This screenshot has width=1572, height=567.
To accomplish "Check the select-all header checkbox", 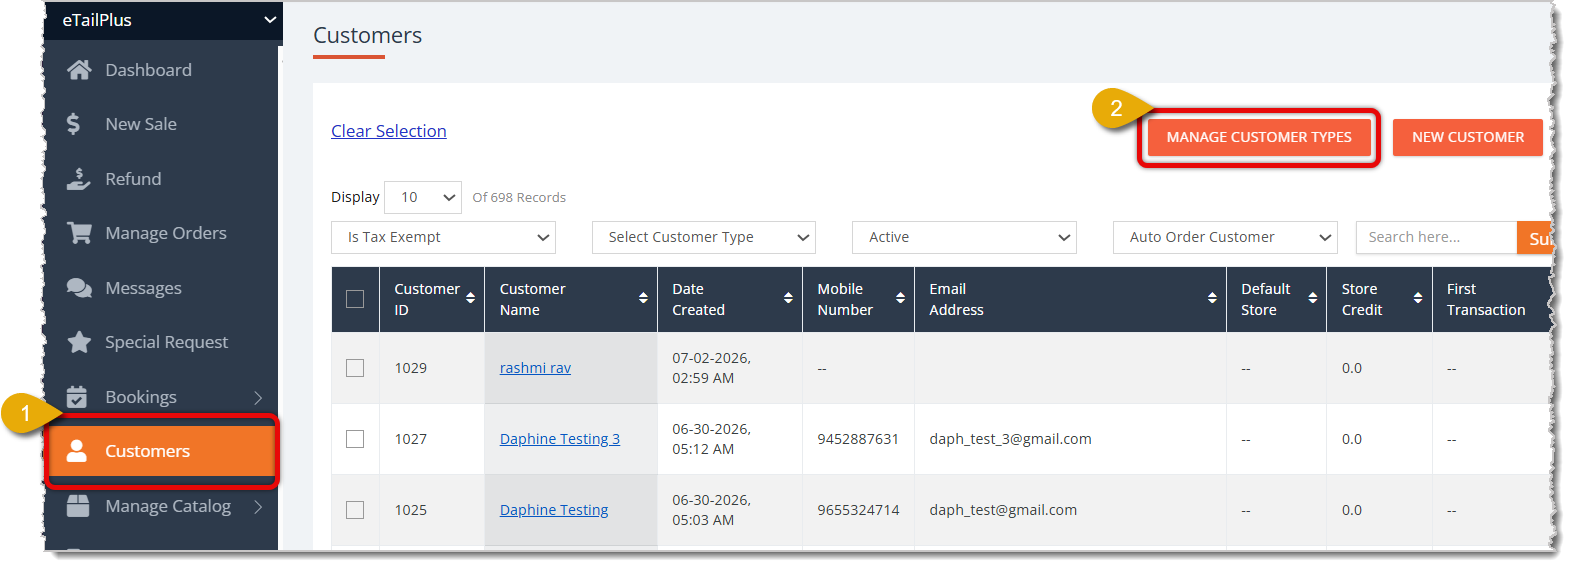I will click(x=355, y=299).
